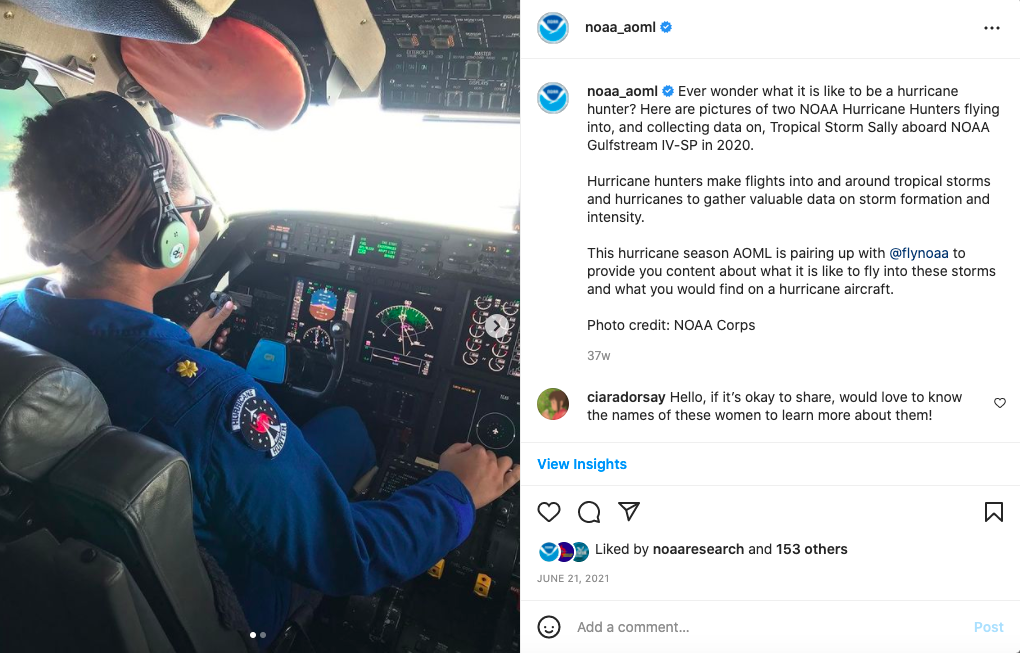Save the post with the bookmark icon
This screenshot has width=1020, height=653.
click(993, 512)
